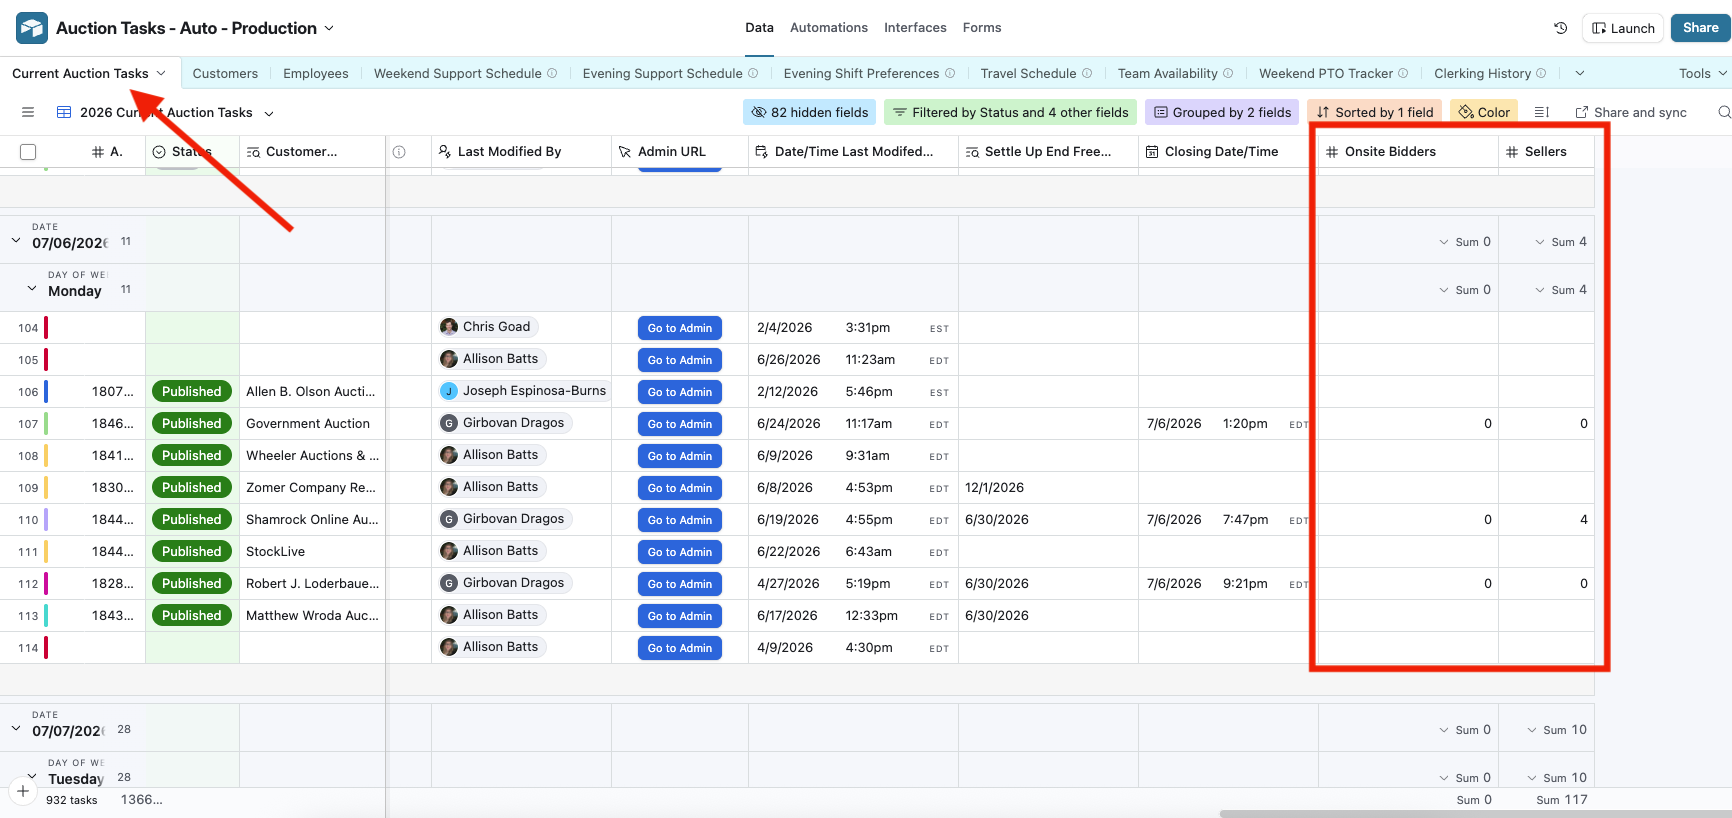Click info icon beside Weekend Support Schedule
This screenshot has width=1732, height=818.
click(552, 73)
